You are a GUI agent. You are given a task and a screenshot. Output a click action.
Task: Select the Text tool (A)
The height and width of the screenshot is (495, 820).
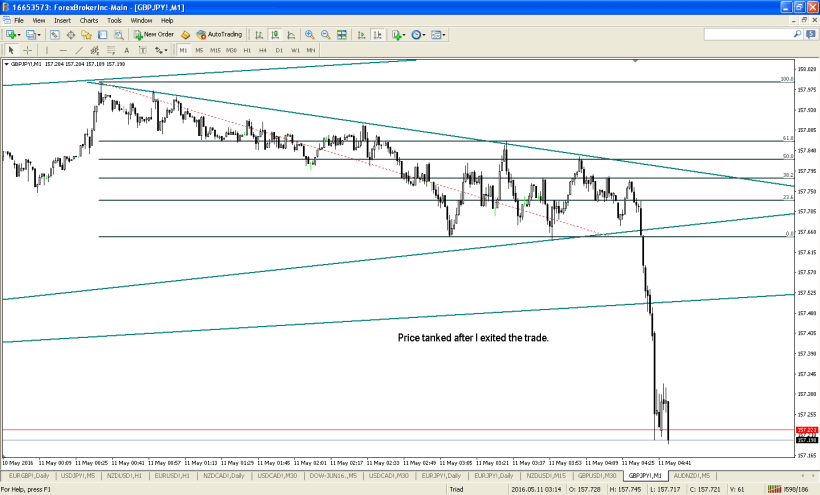point(127,50)
